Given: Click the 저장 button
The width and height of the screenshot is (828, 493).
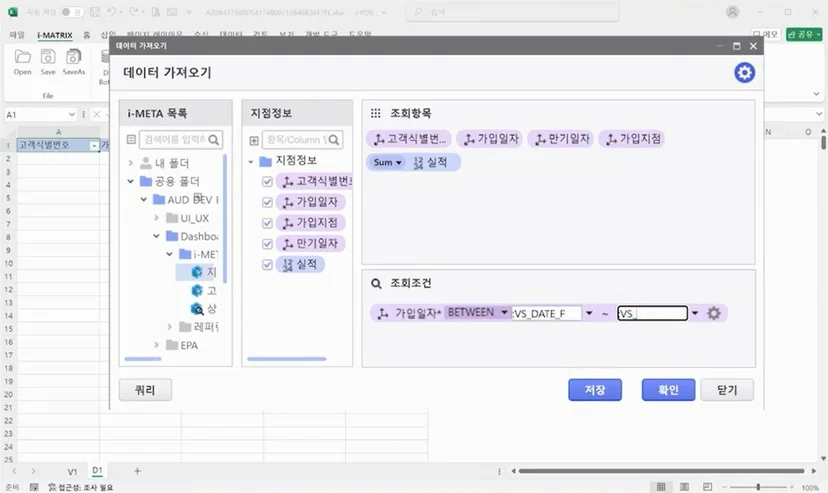Looking at the screenshot, I should click(595, 390).
